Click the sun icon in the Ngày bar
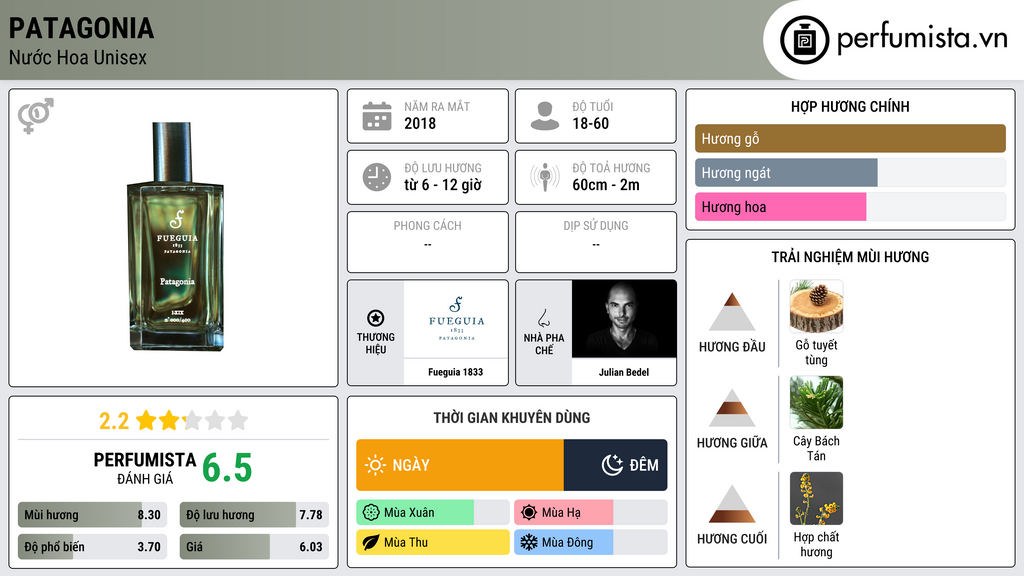1024x576 pixels. (x=376, y=465)
